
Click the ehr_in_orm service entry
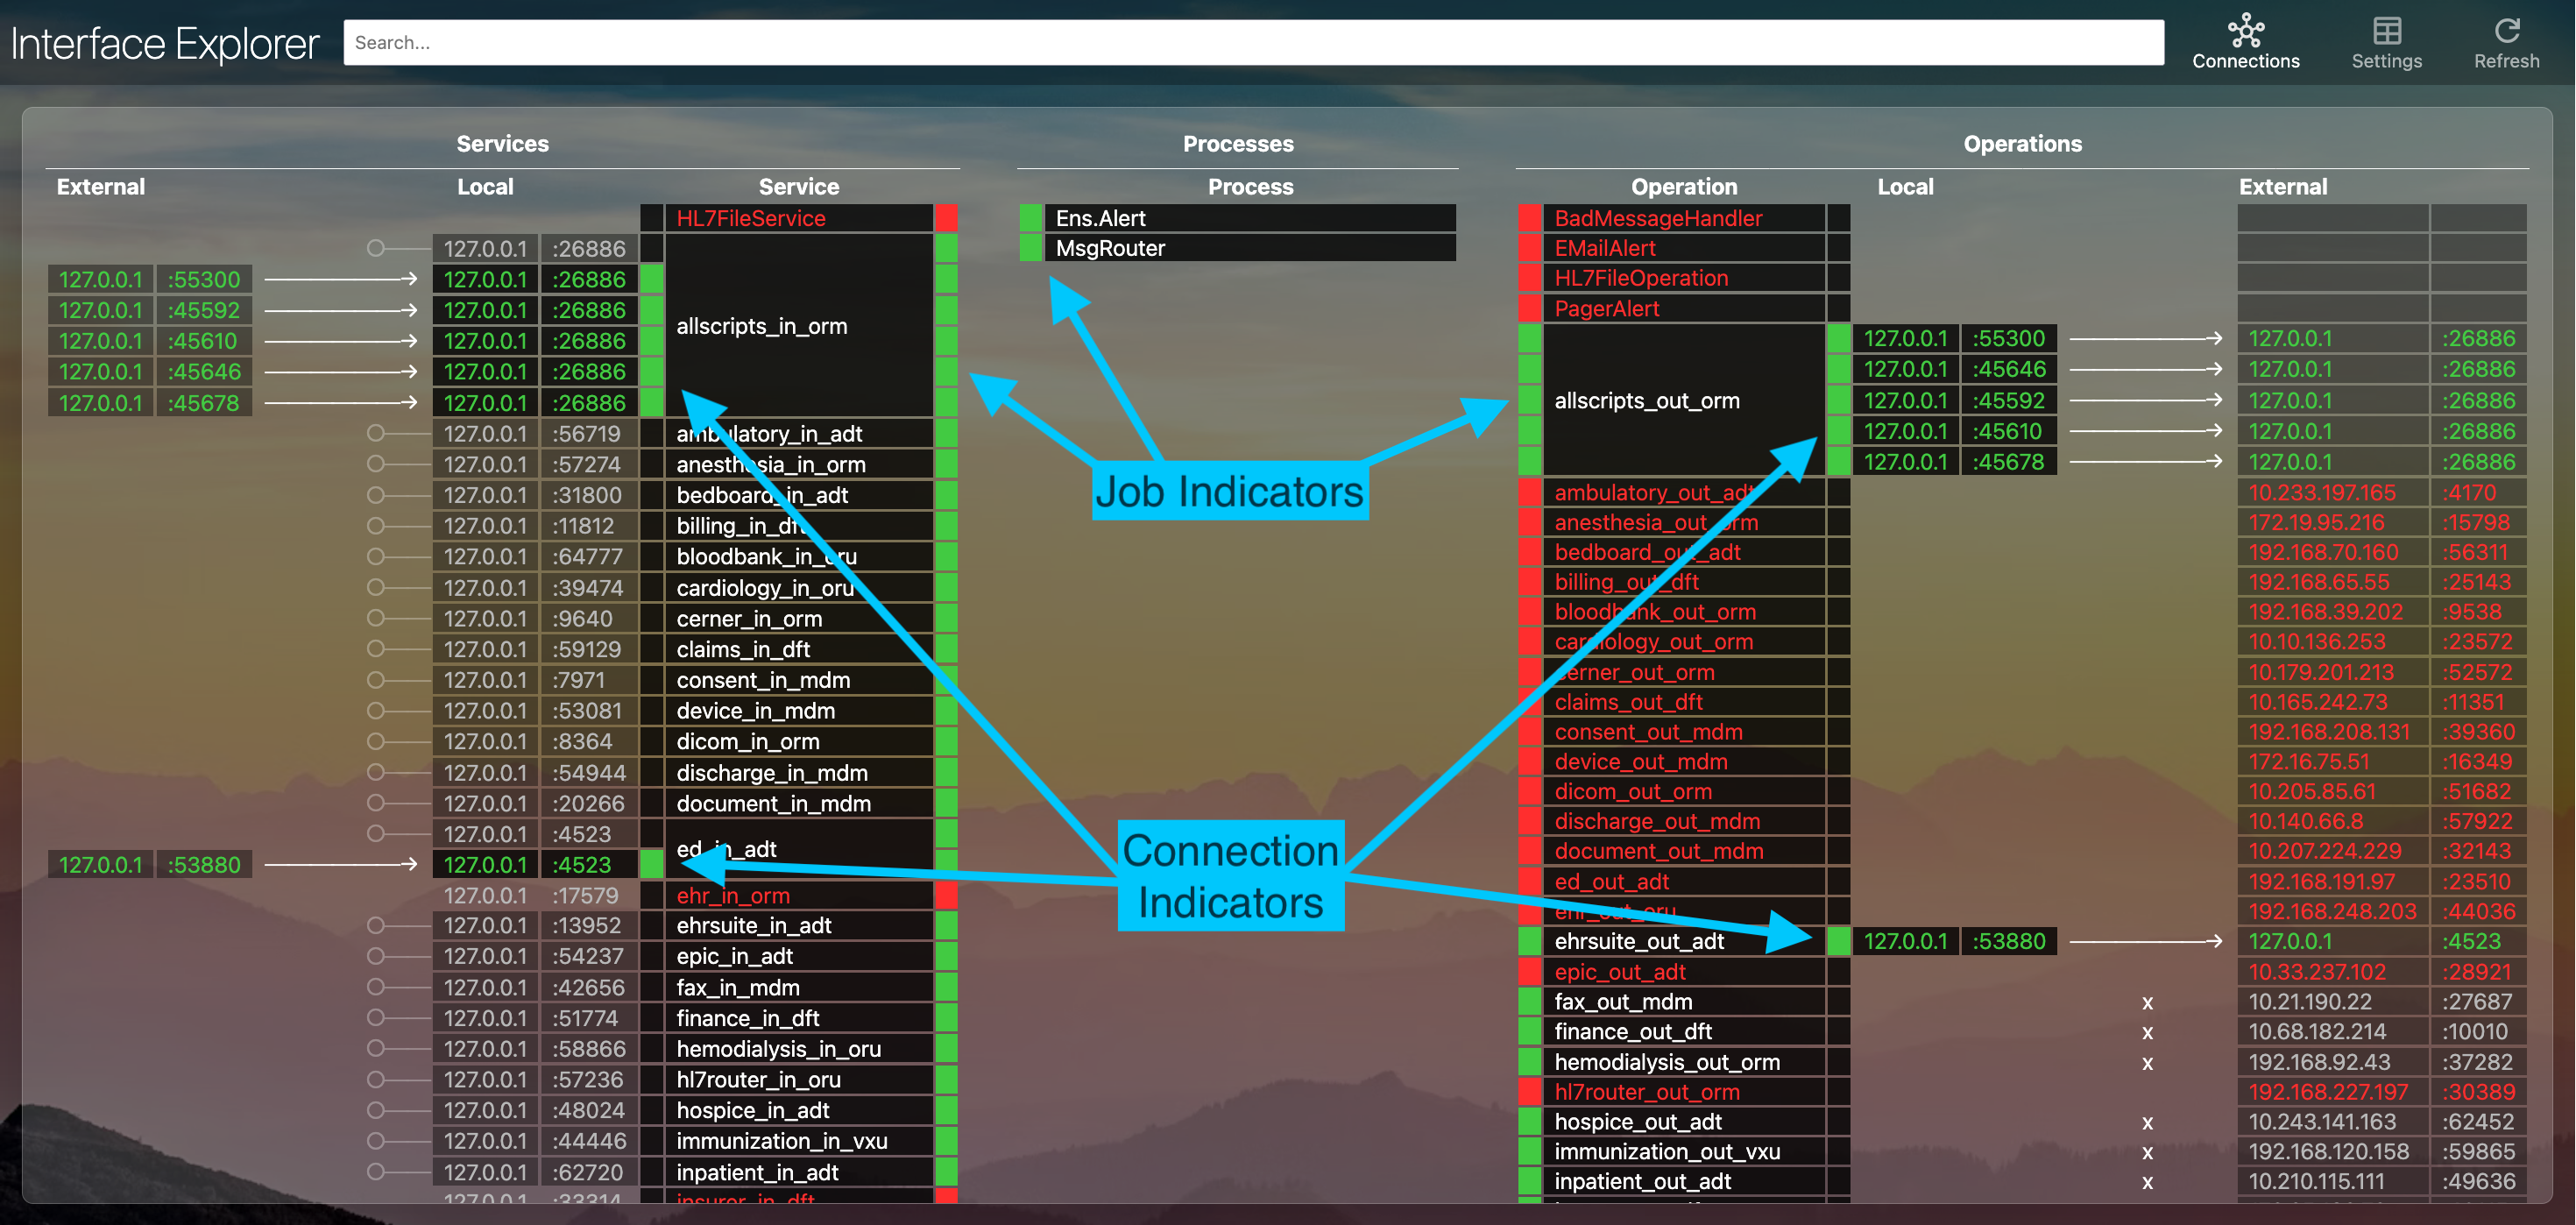(733, 895)
